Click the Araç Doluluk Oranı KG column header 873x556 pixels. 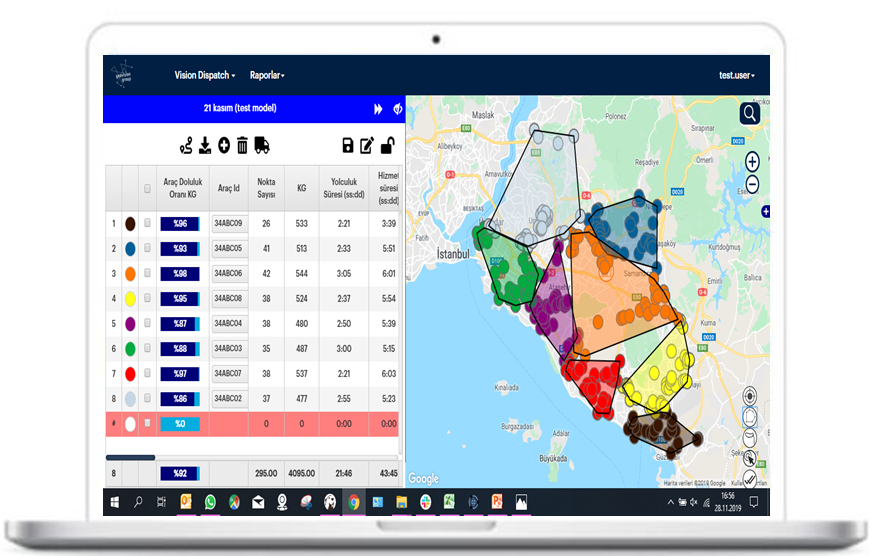183,188
